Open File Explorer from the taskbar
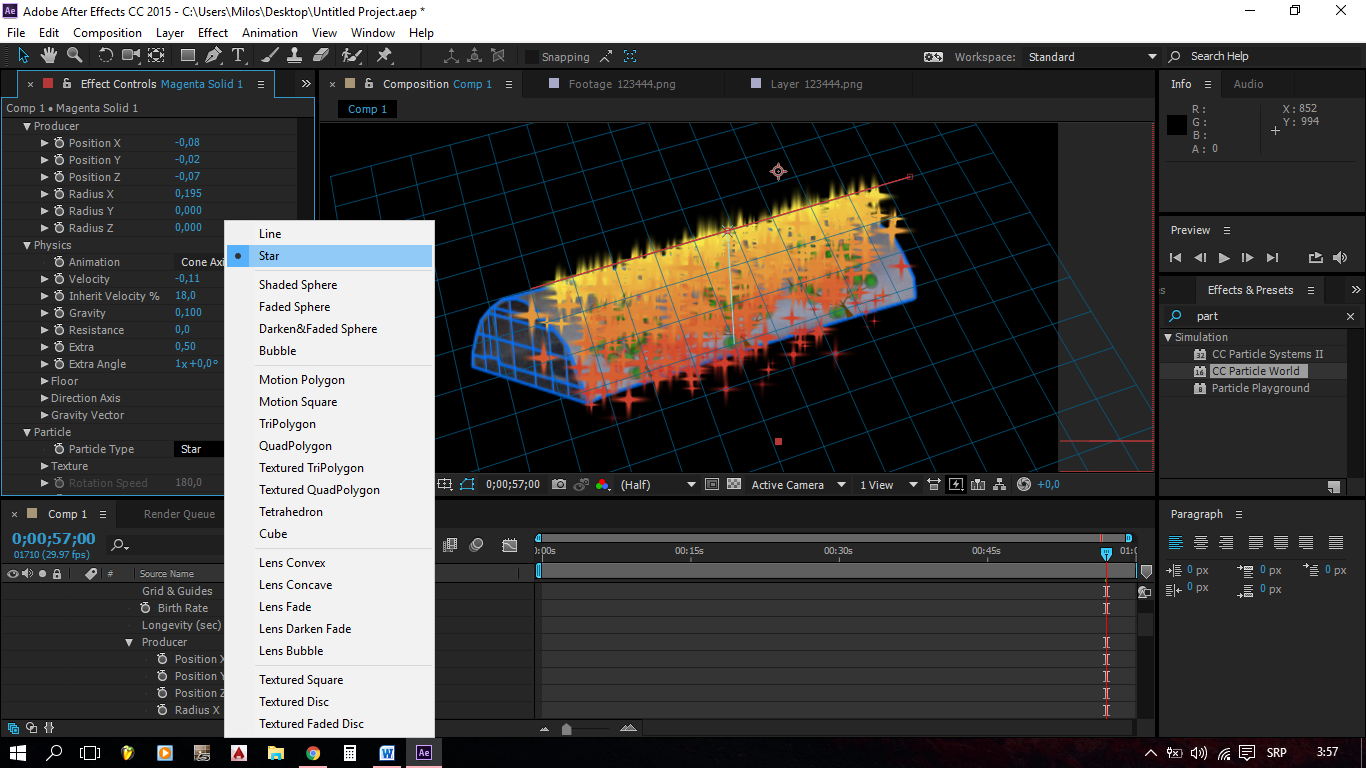Screen dimensions: 1366x768 point(276,753)
